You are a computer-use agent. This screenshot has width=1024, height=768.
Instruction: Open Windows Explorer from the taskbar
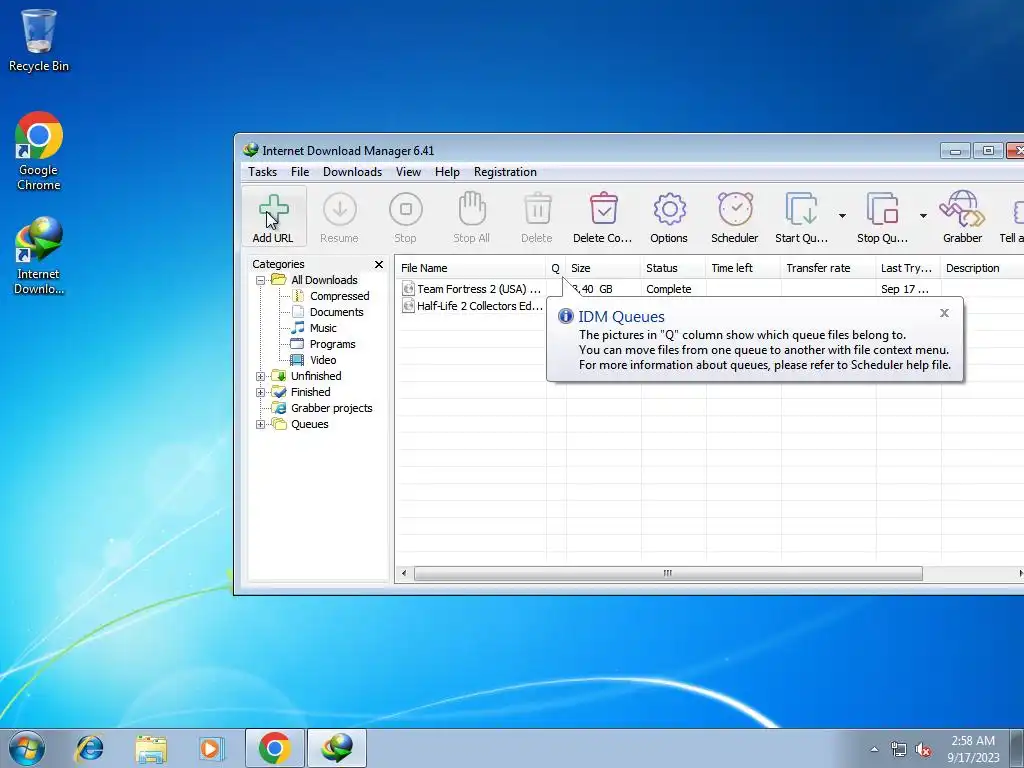(x=151, y=748)
